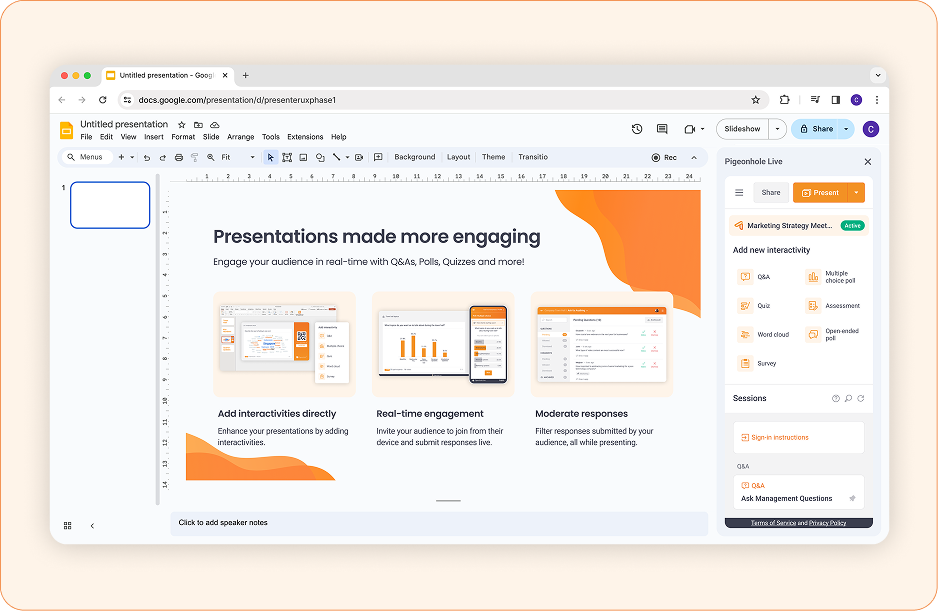Insert a text box
The width and height of the screenshot is (938, 611).
[x=287, y=157]
